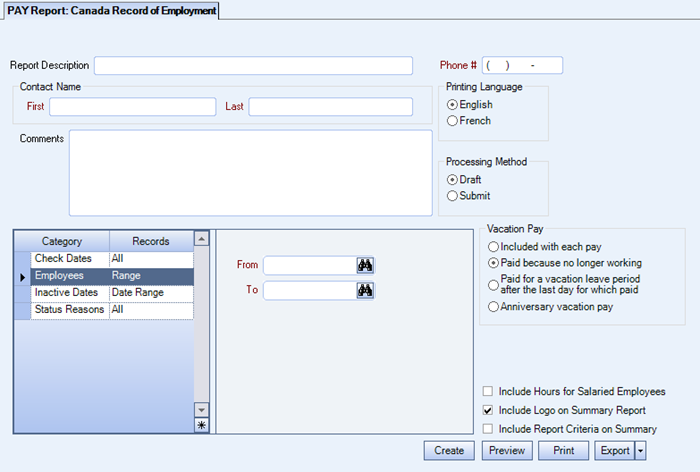Click the Report Description input field
The width and height of the screenshot is (700, 472).
253,66
